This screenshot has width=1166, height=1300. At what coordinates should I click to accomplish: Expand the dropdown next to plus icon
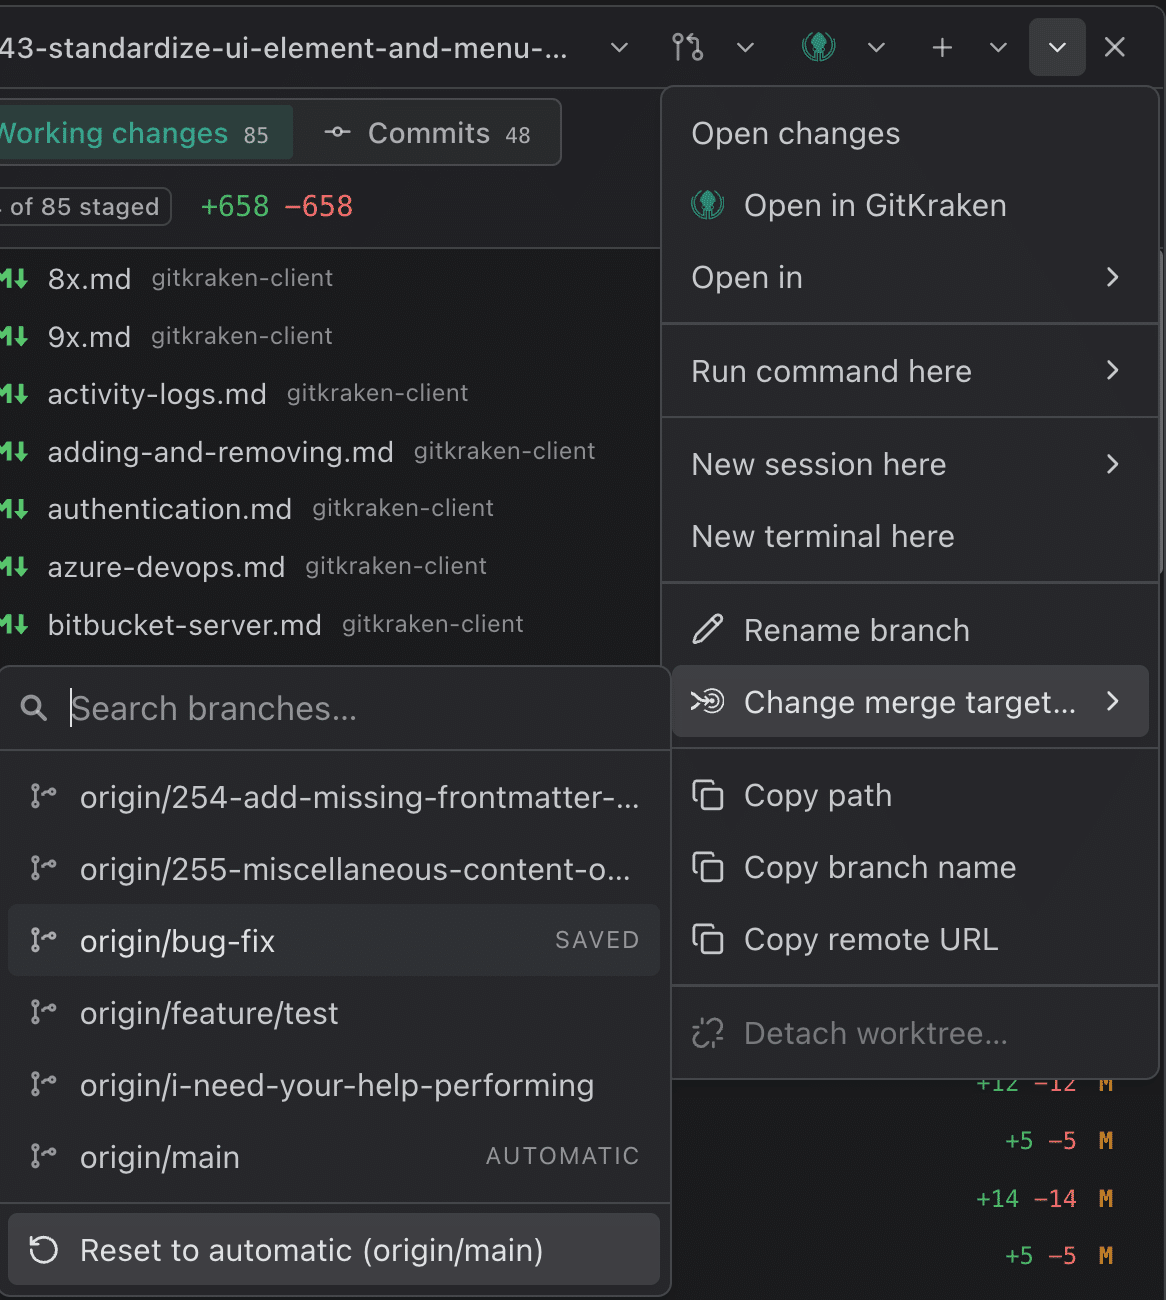(998, 47)
